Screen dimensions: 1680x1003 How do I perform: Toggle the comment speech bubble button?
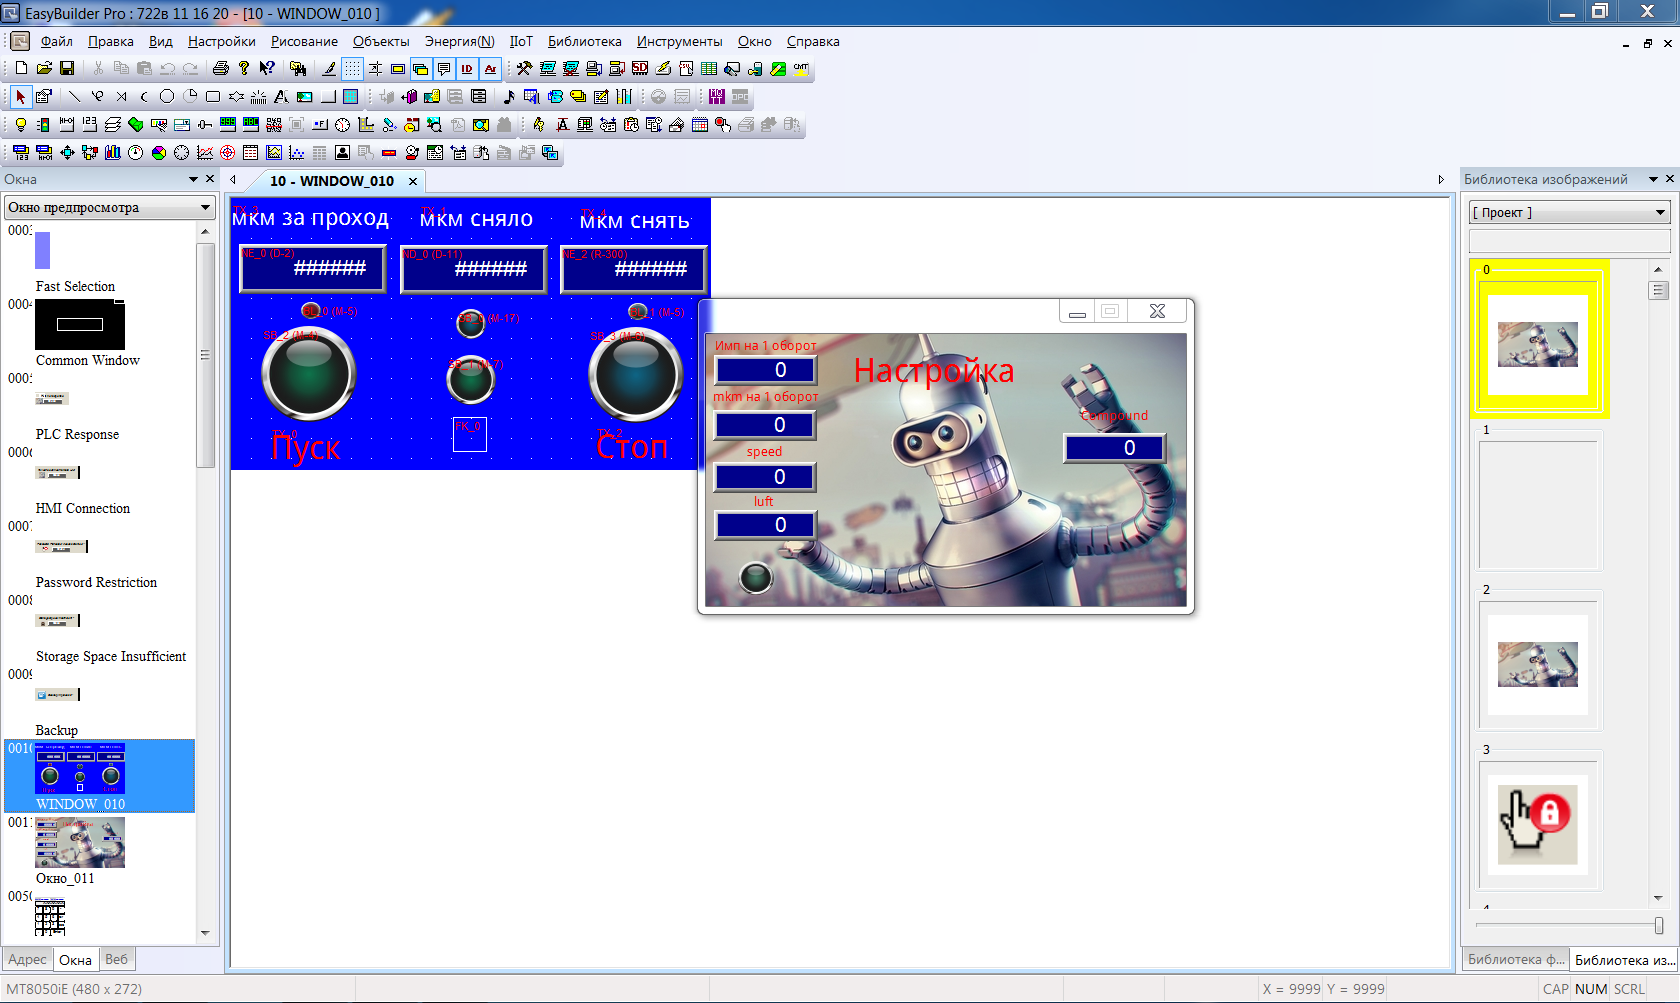point(444,68)
